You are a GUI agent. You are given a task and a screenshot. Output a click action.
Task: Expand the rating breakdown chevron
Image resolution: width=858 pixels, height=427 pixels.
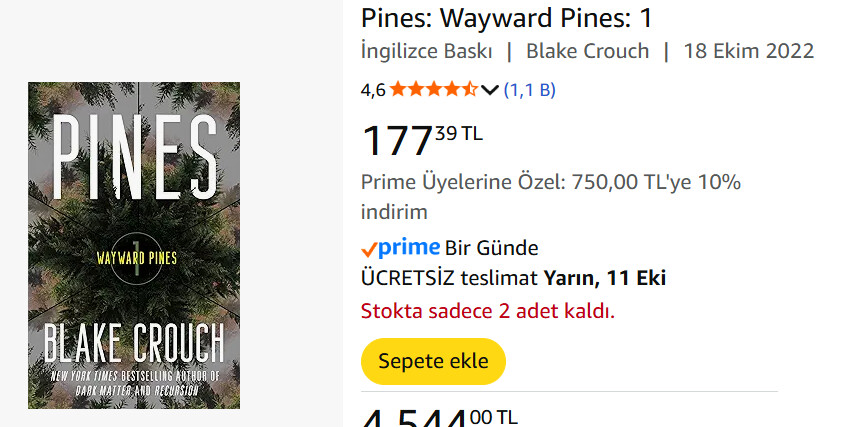pyautogui.click(x=490, y=90)
